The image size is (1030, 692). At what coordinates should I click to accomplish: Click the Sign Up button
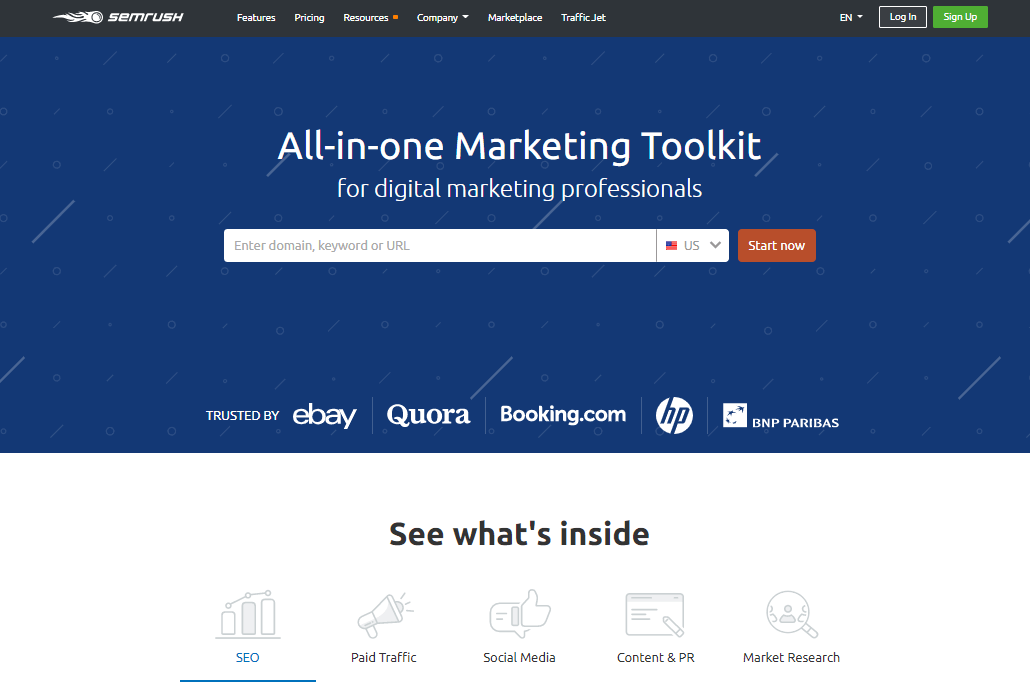pyautogui.click(x=960, y=17)
